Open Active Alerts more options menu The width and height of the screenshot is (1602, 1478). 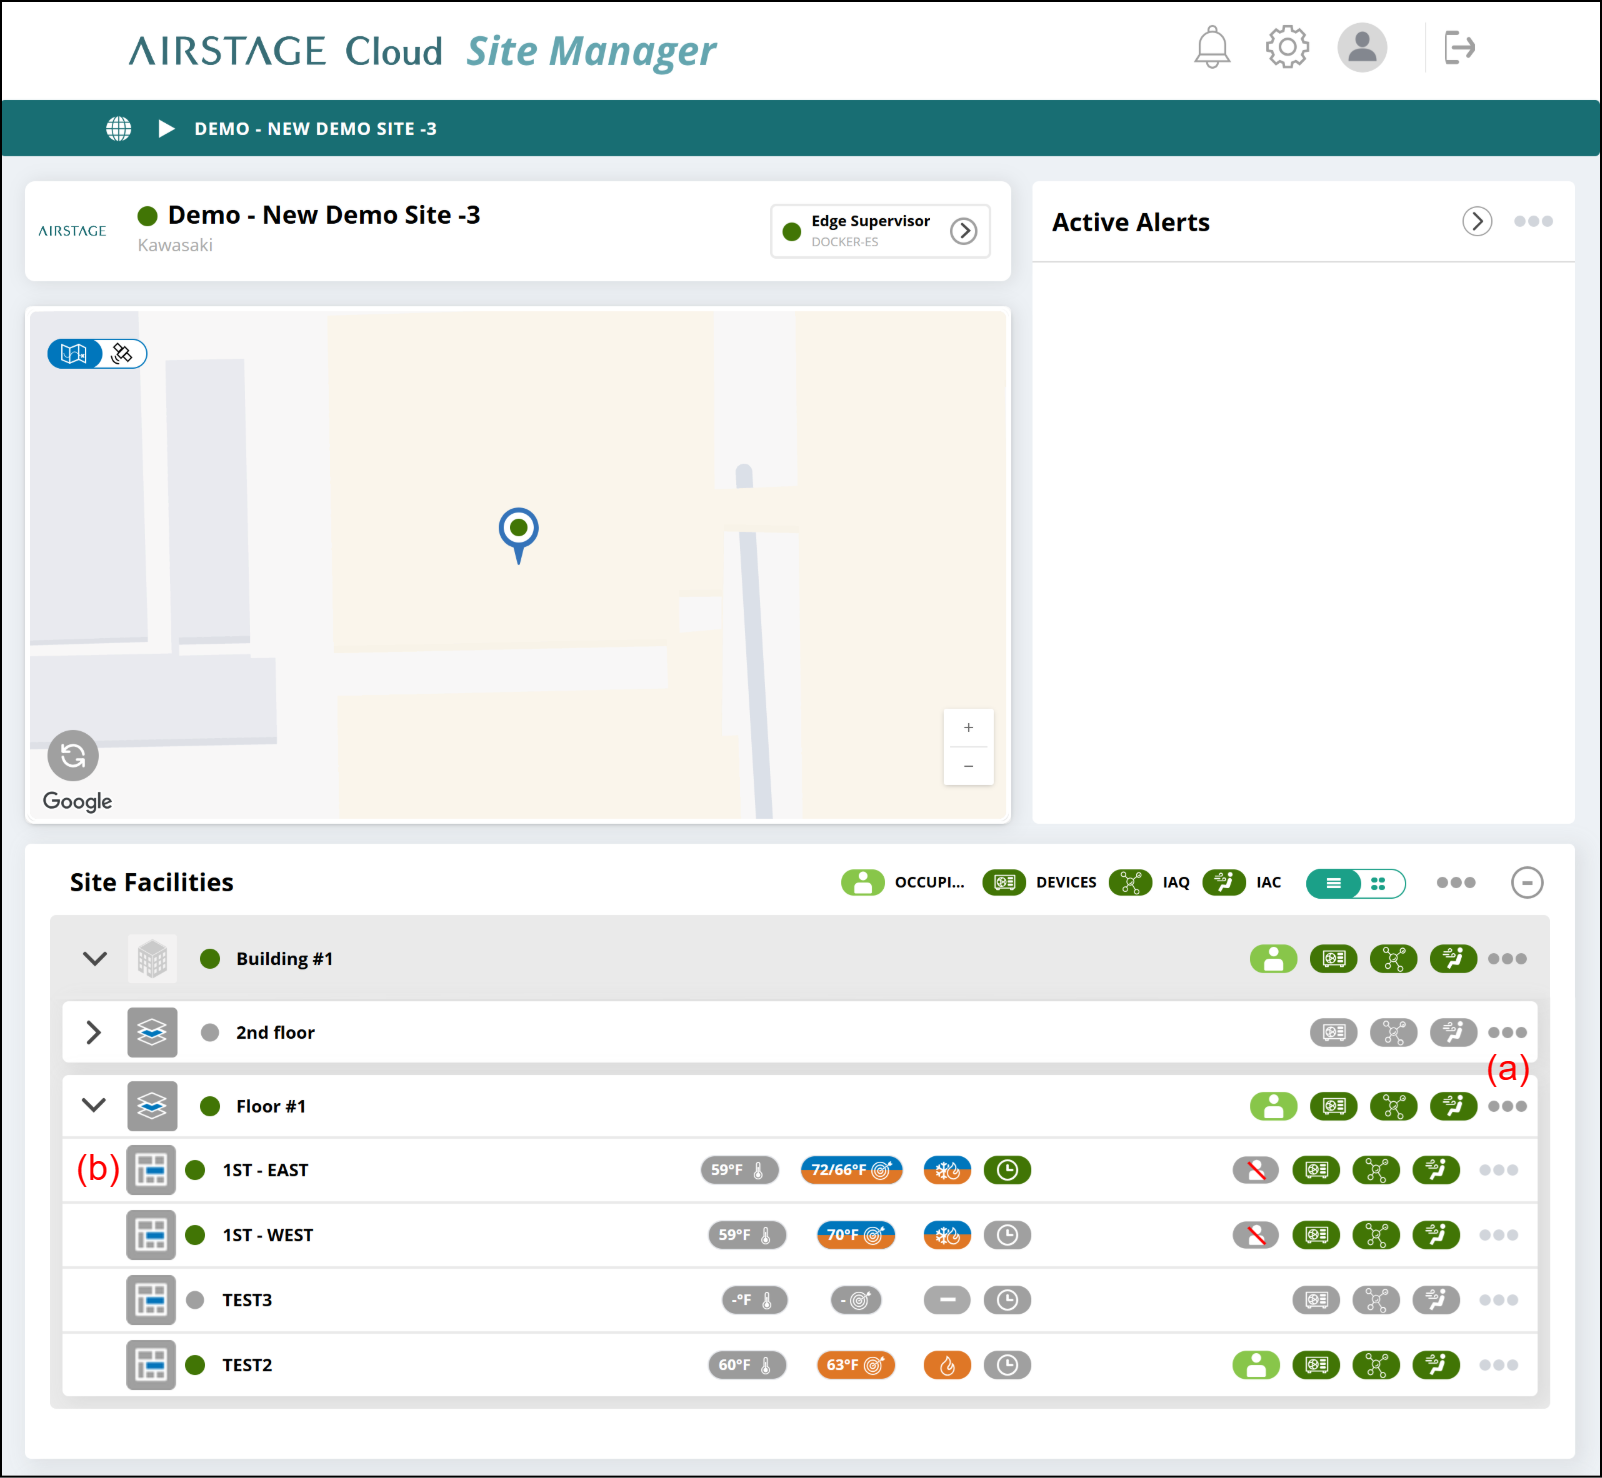tap(1533, 221)
